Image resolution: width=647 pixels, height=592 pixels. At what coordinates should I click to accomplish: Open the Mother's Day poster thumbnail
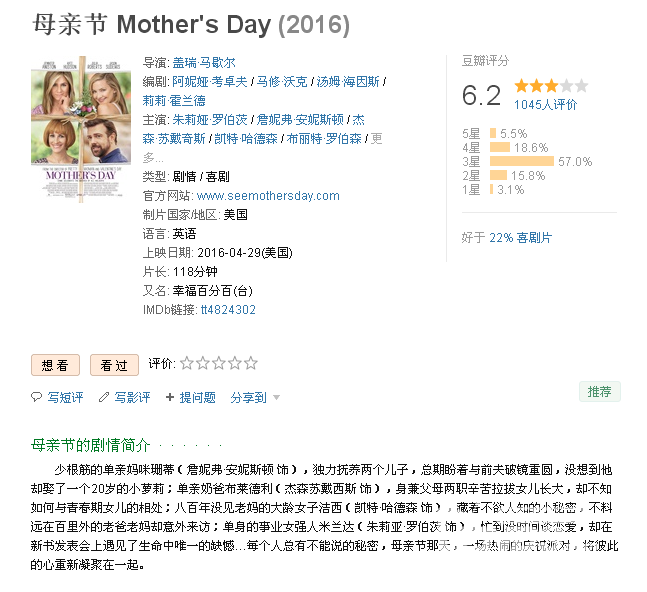81,129
